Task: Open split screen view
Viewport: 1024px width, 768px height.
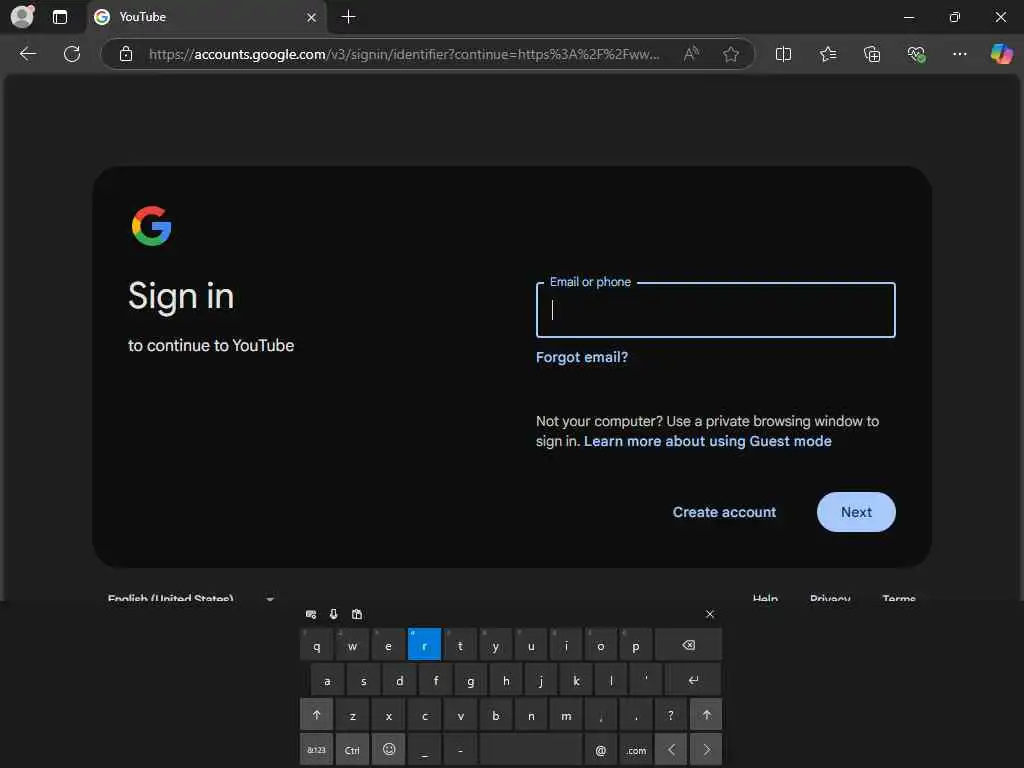Action: click(783, 54)
